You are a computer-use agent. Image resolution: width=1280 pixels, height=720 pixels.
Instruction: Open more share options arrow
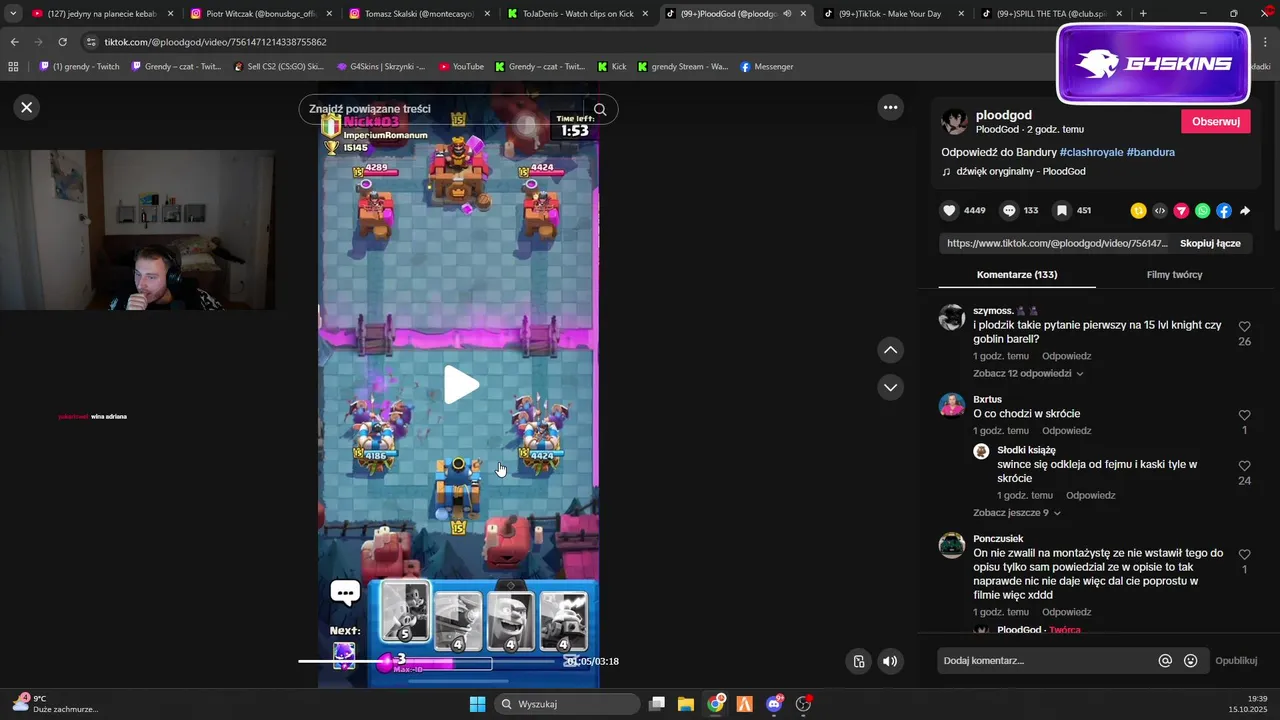(x=1245, y=211)
